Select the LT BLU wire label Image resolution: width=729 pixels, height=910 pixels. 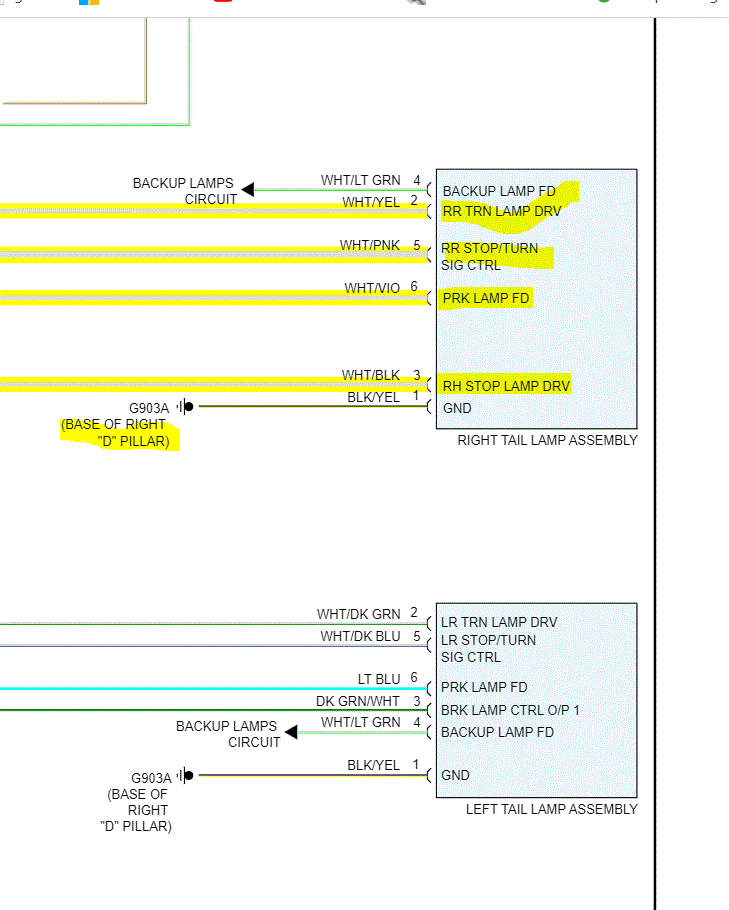[379, 679]
